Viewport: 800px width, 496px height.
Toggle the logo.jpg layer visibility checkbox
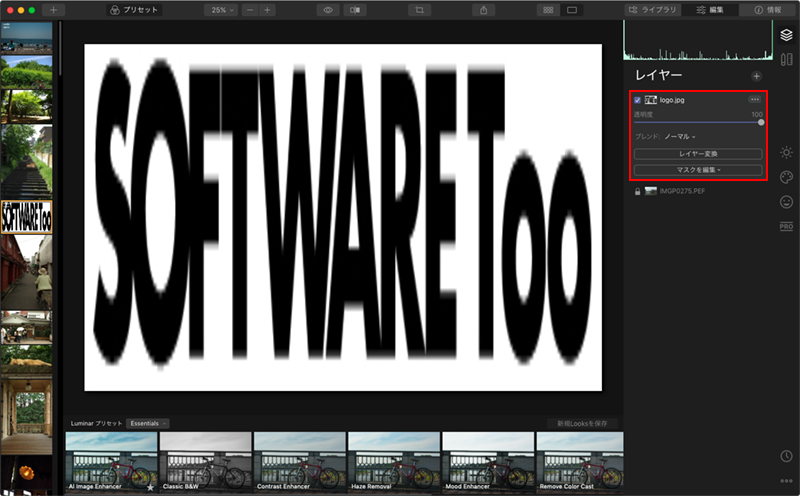[x=637, y=100]
